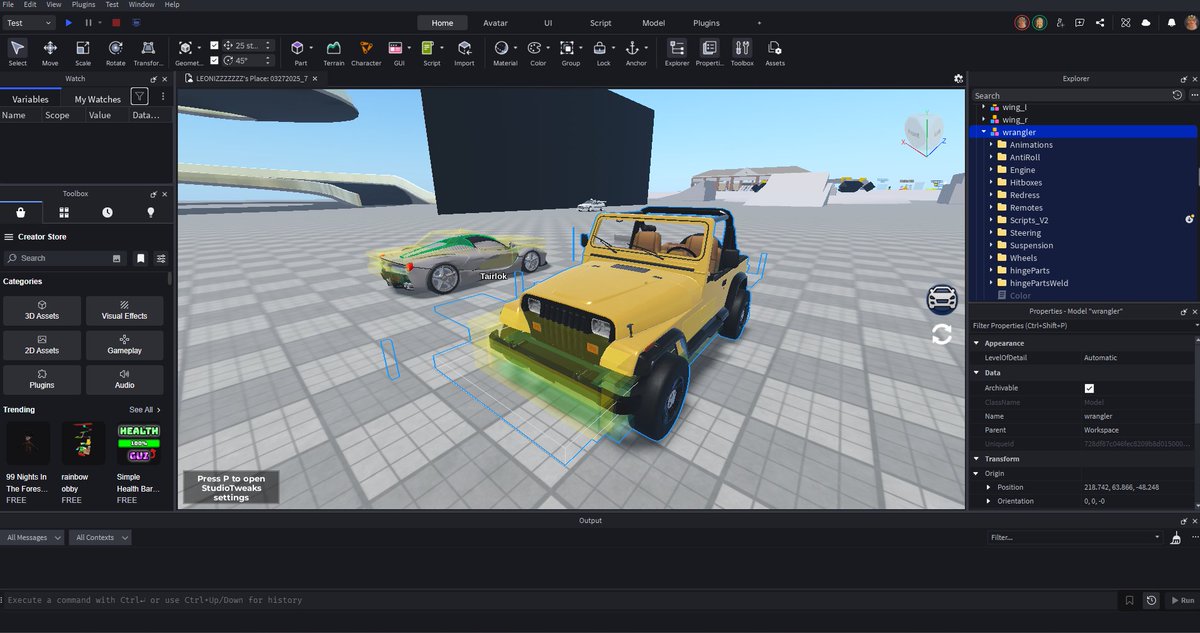
Task: Click the Watch filter icon
Action: (140, 97)
